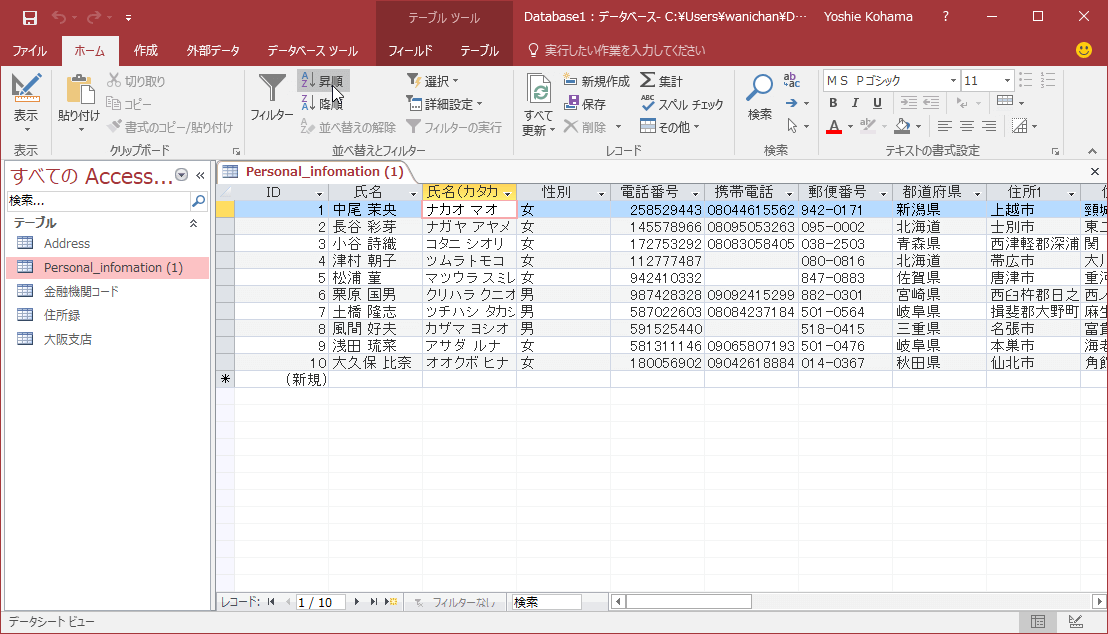Image resolution: width=1108 pixels, height=634 pixels.
Task: Click the bulleted list icon
Action: 1026,81
